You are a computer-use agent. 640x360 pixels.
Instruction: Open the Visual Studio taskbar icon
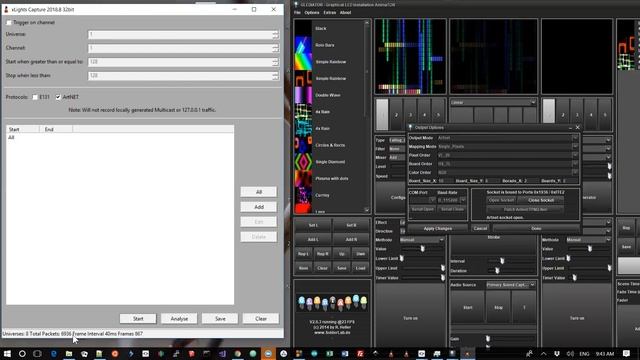[222, 353]
